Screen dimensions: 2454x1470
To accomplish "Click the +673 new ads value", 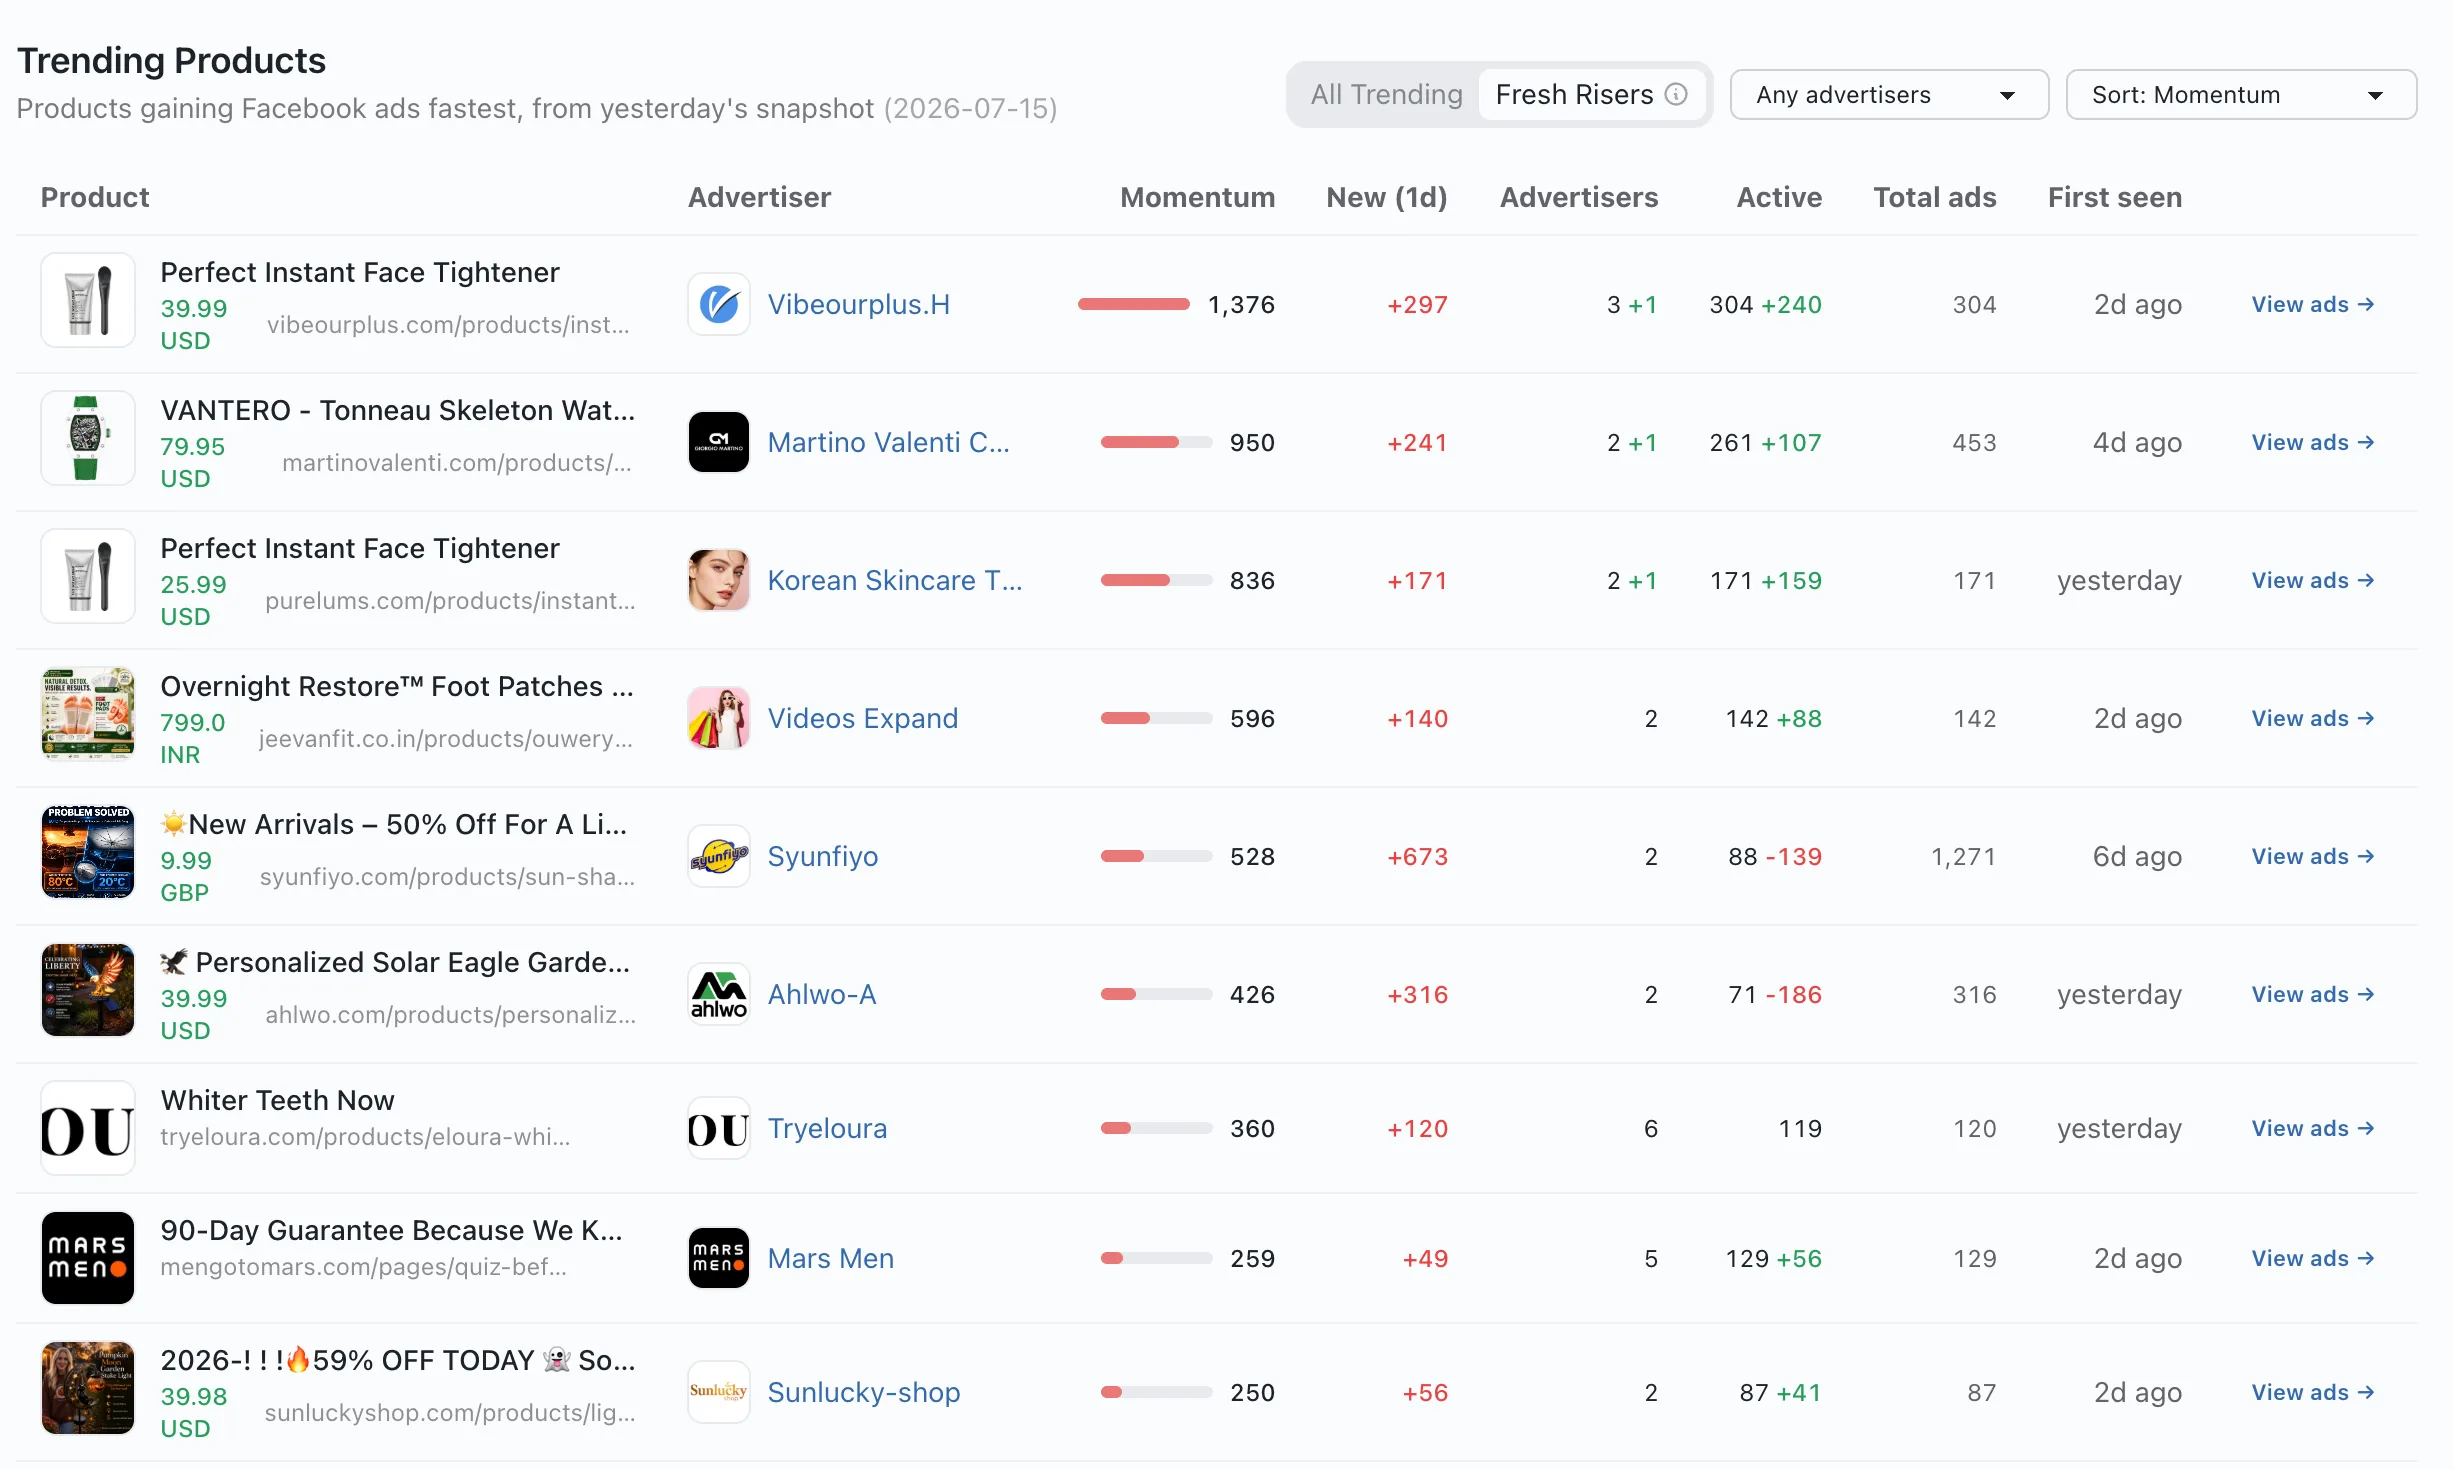I will pos(1417,856).
